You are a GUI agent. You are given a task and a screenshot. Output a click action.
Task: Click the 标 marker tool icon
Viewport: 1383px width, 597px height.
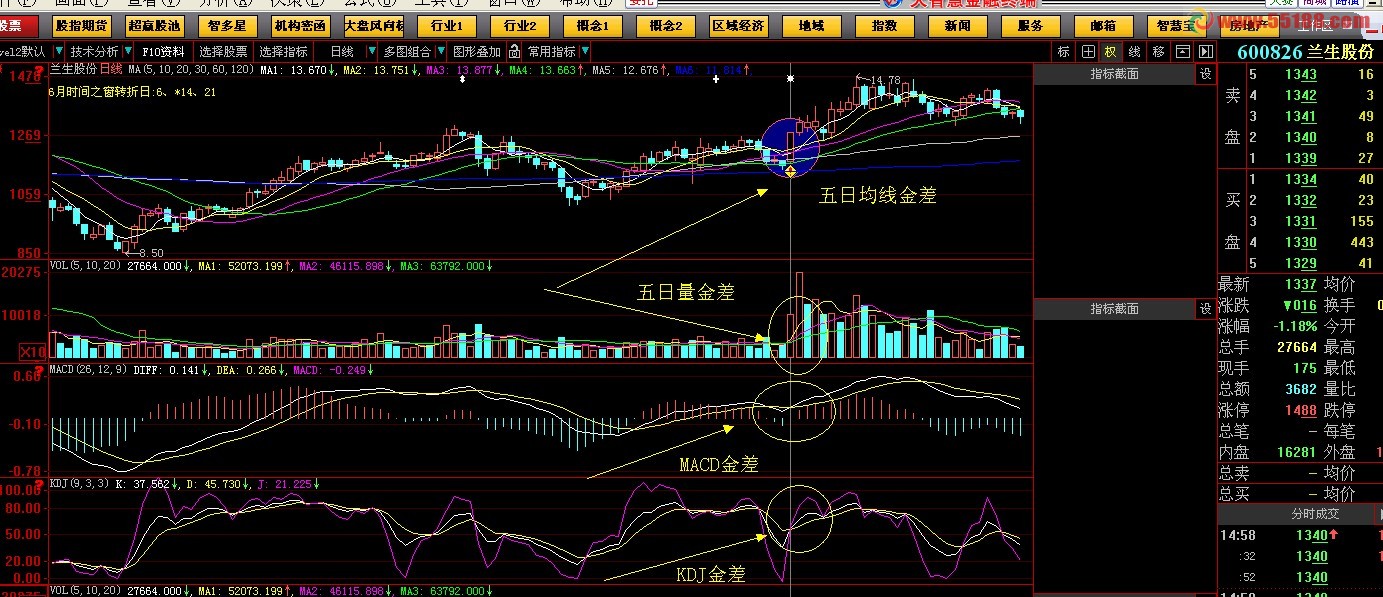click(x=1063, y=51)
